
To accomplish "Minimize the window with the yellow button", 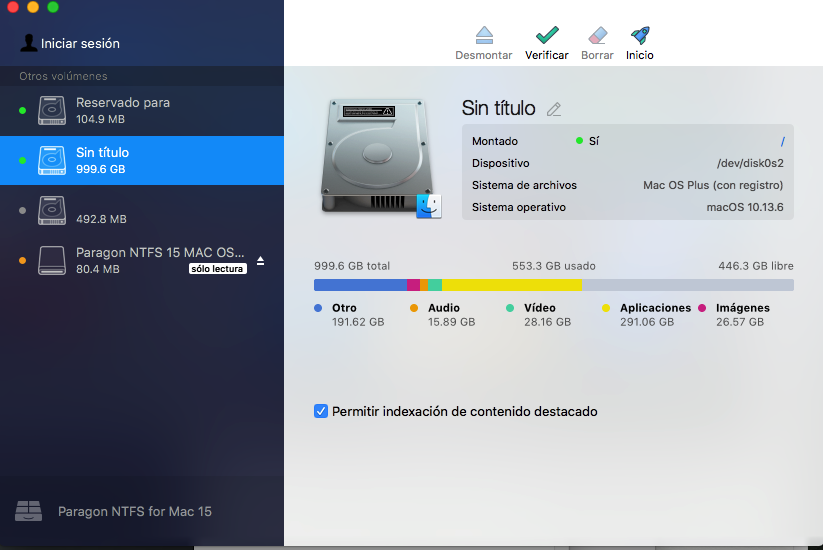I will [33, 6].
